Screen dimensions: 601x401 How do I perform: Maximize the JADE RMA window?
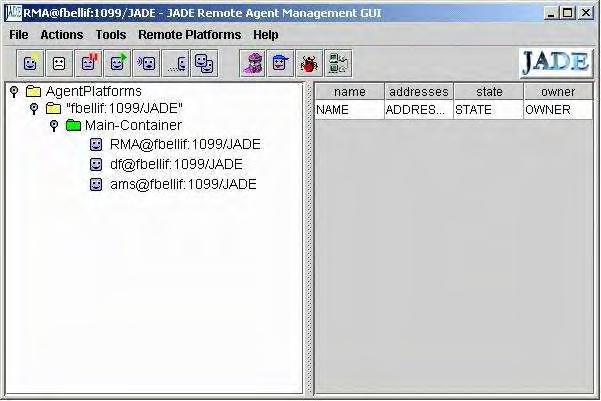coord(568,13)
